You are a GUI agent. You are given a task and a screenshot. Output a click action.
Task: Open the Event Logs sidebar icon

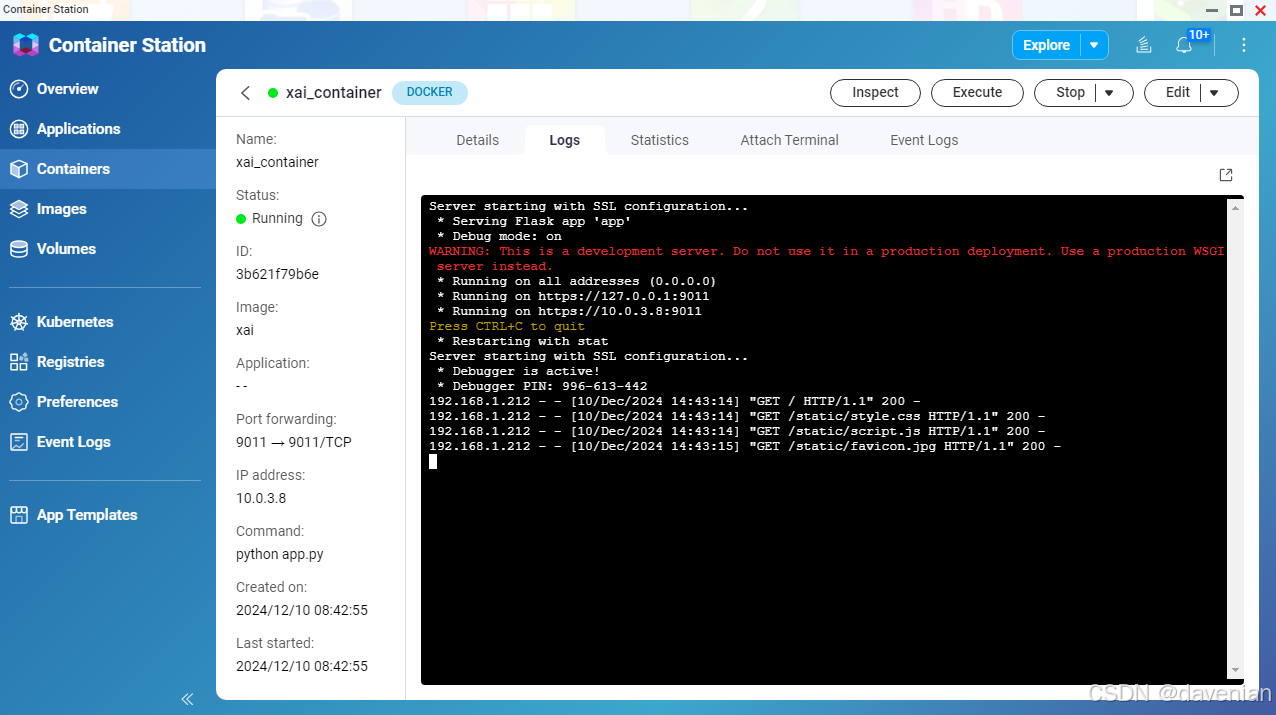18,442
